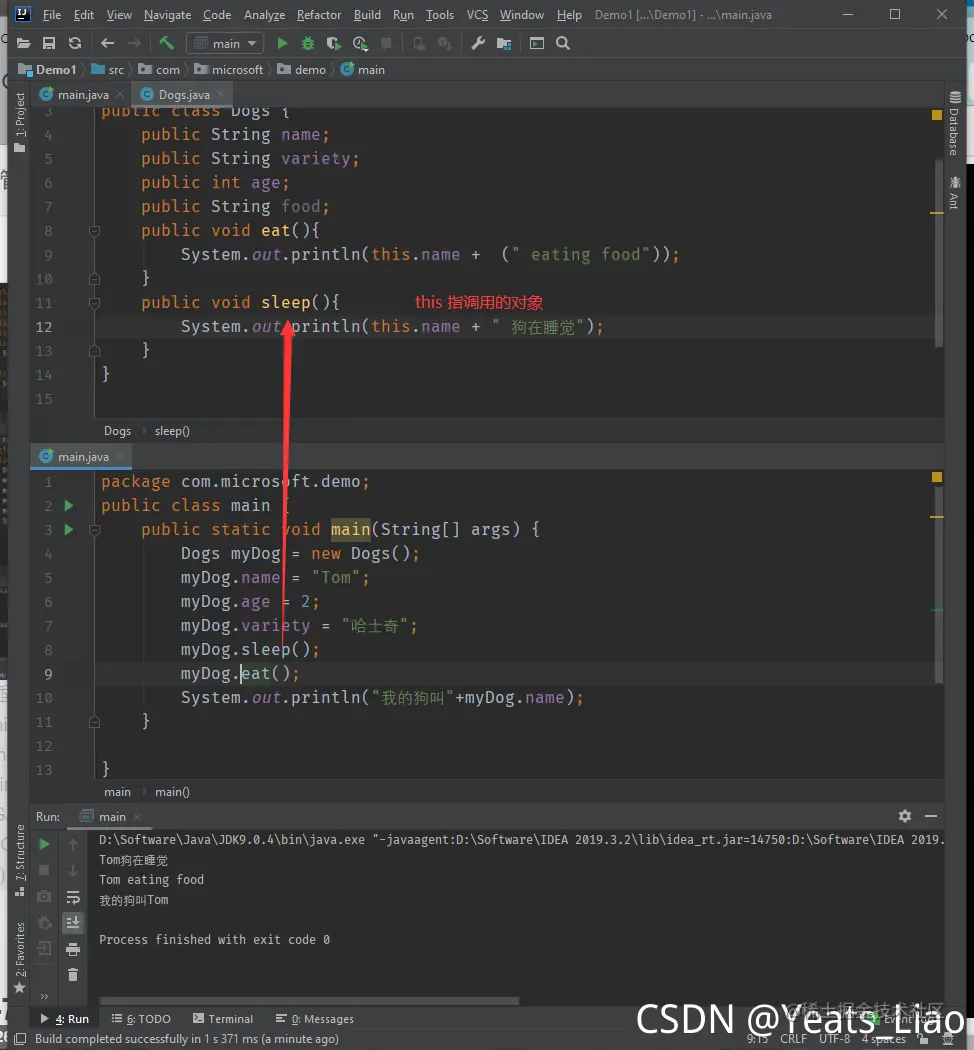Stop process in the Run panel
Image resolution: width=974 pixels, height=1050 pixels.
[44, 871]
